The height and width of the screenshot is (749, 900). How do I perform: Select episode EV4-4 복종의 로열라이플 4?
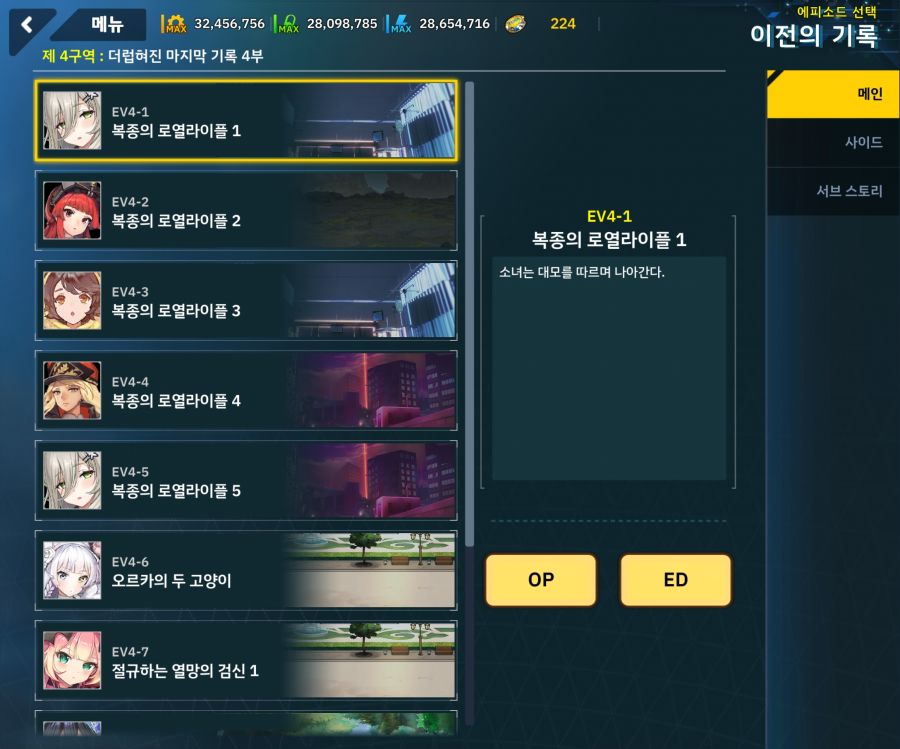[x=246, y=391]
